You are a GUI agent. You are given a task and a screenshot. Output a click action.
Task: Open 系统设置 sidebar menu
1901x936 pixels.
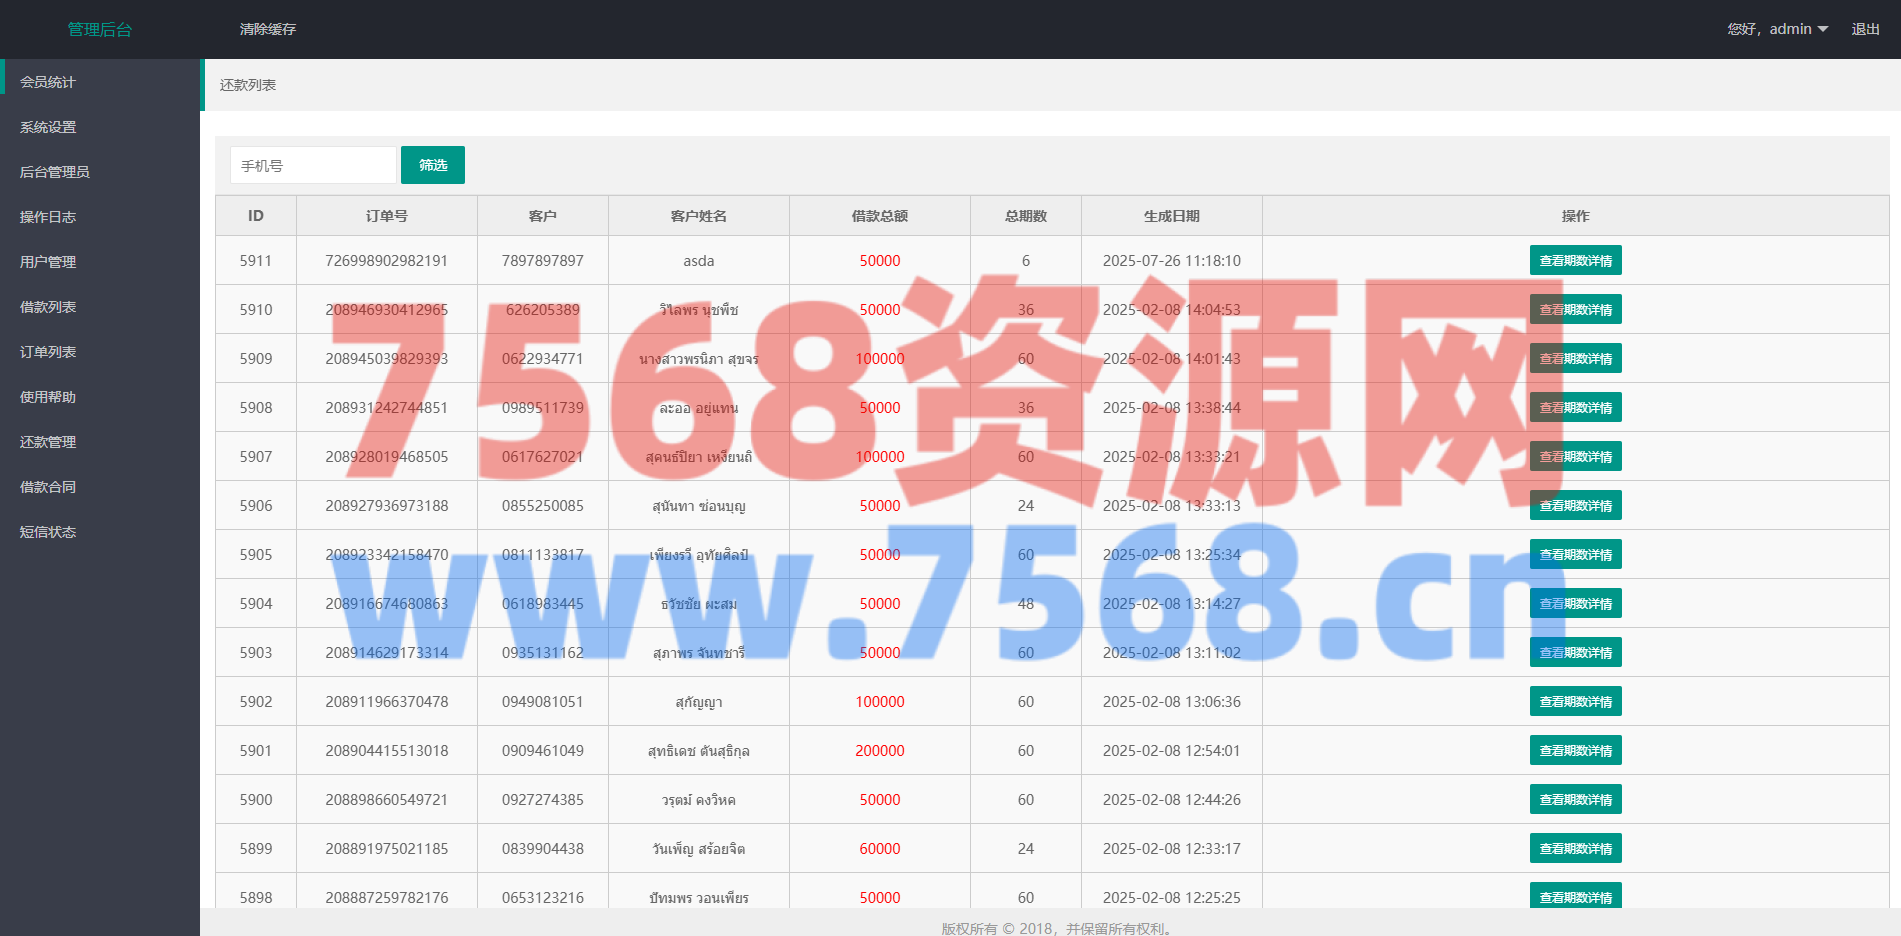pyautogui.click(x=48, y=127)
